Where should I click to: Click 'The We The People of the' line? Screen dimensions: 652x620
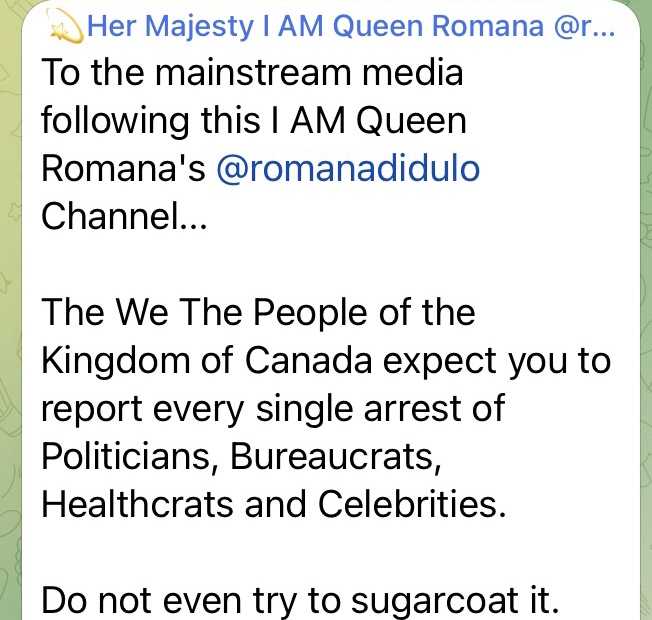point(258,312)
